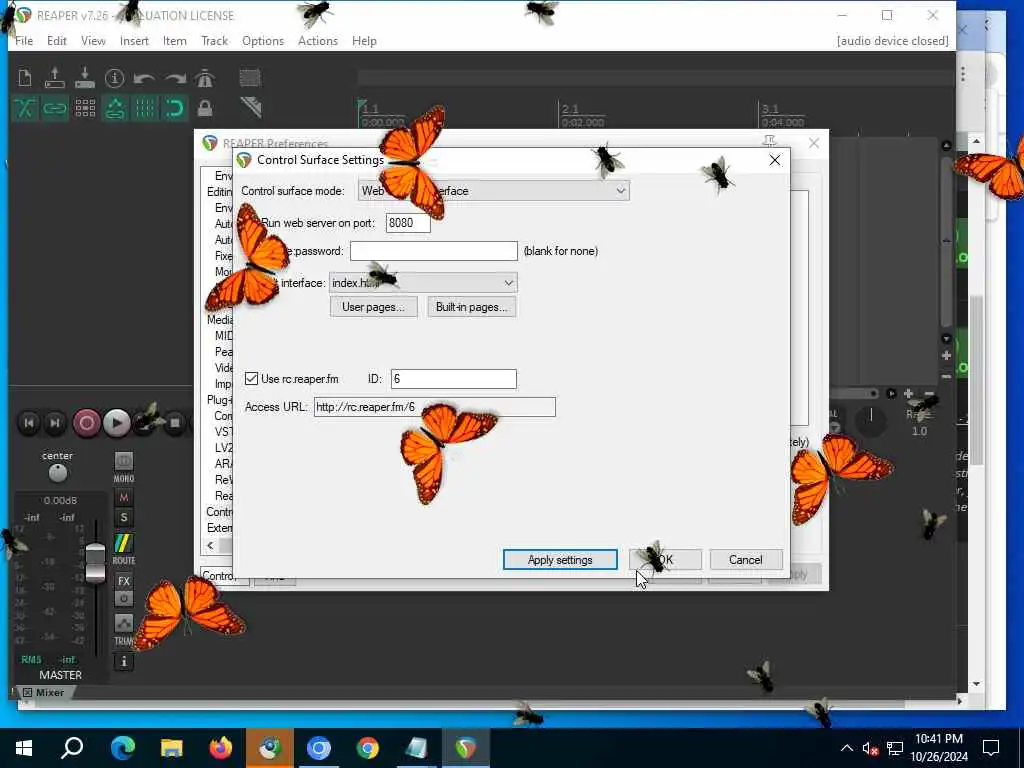The image size is (1024, 768).
Task: Open the Edit menu
Action: (57, 40)
